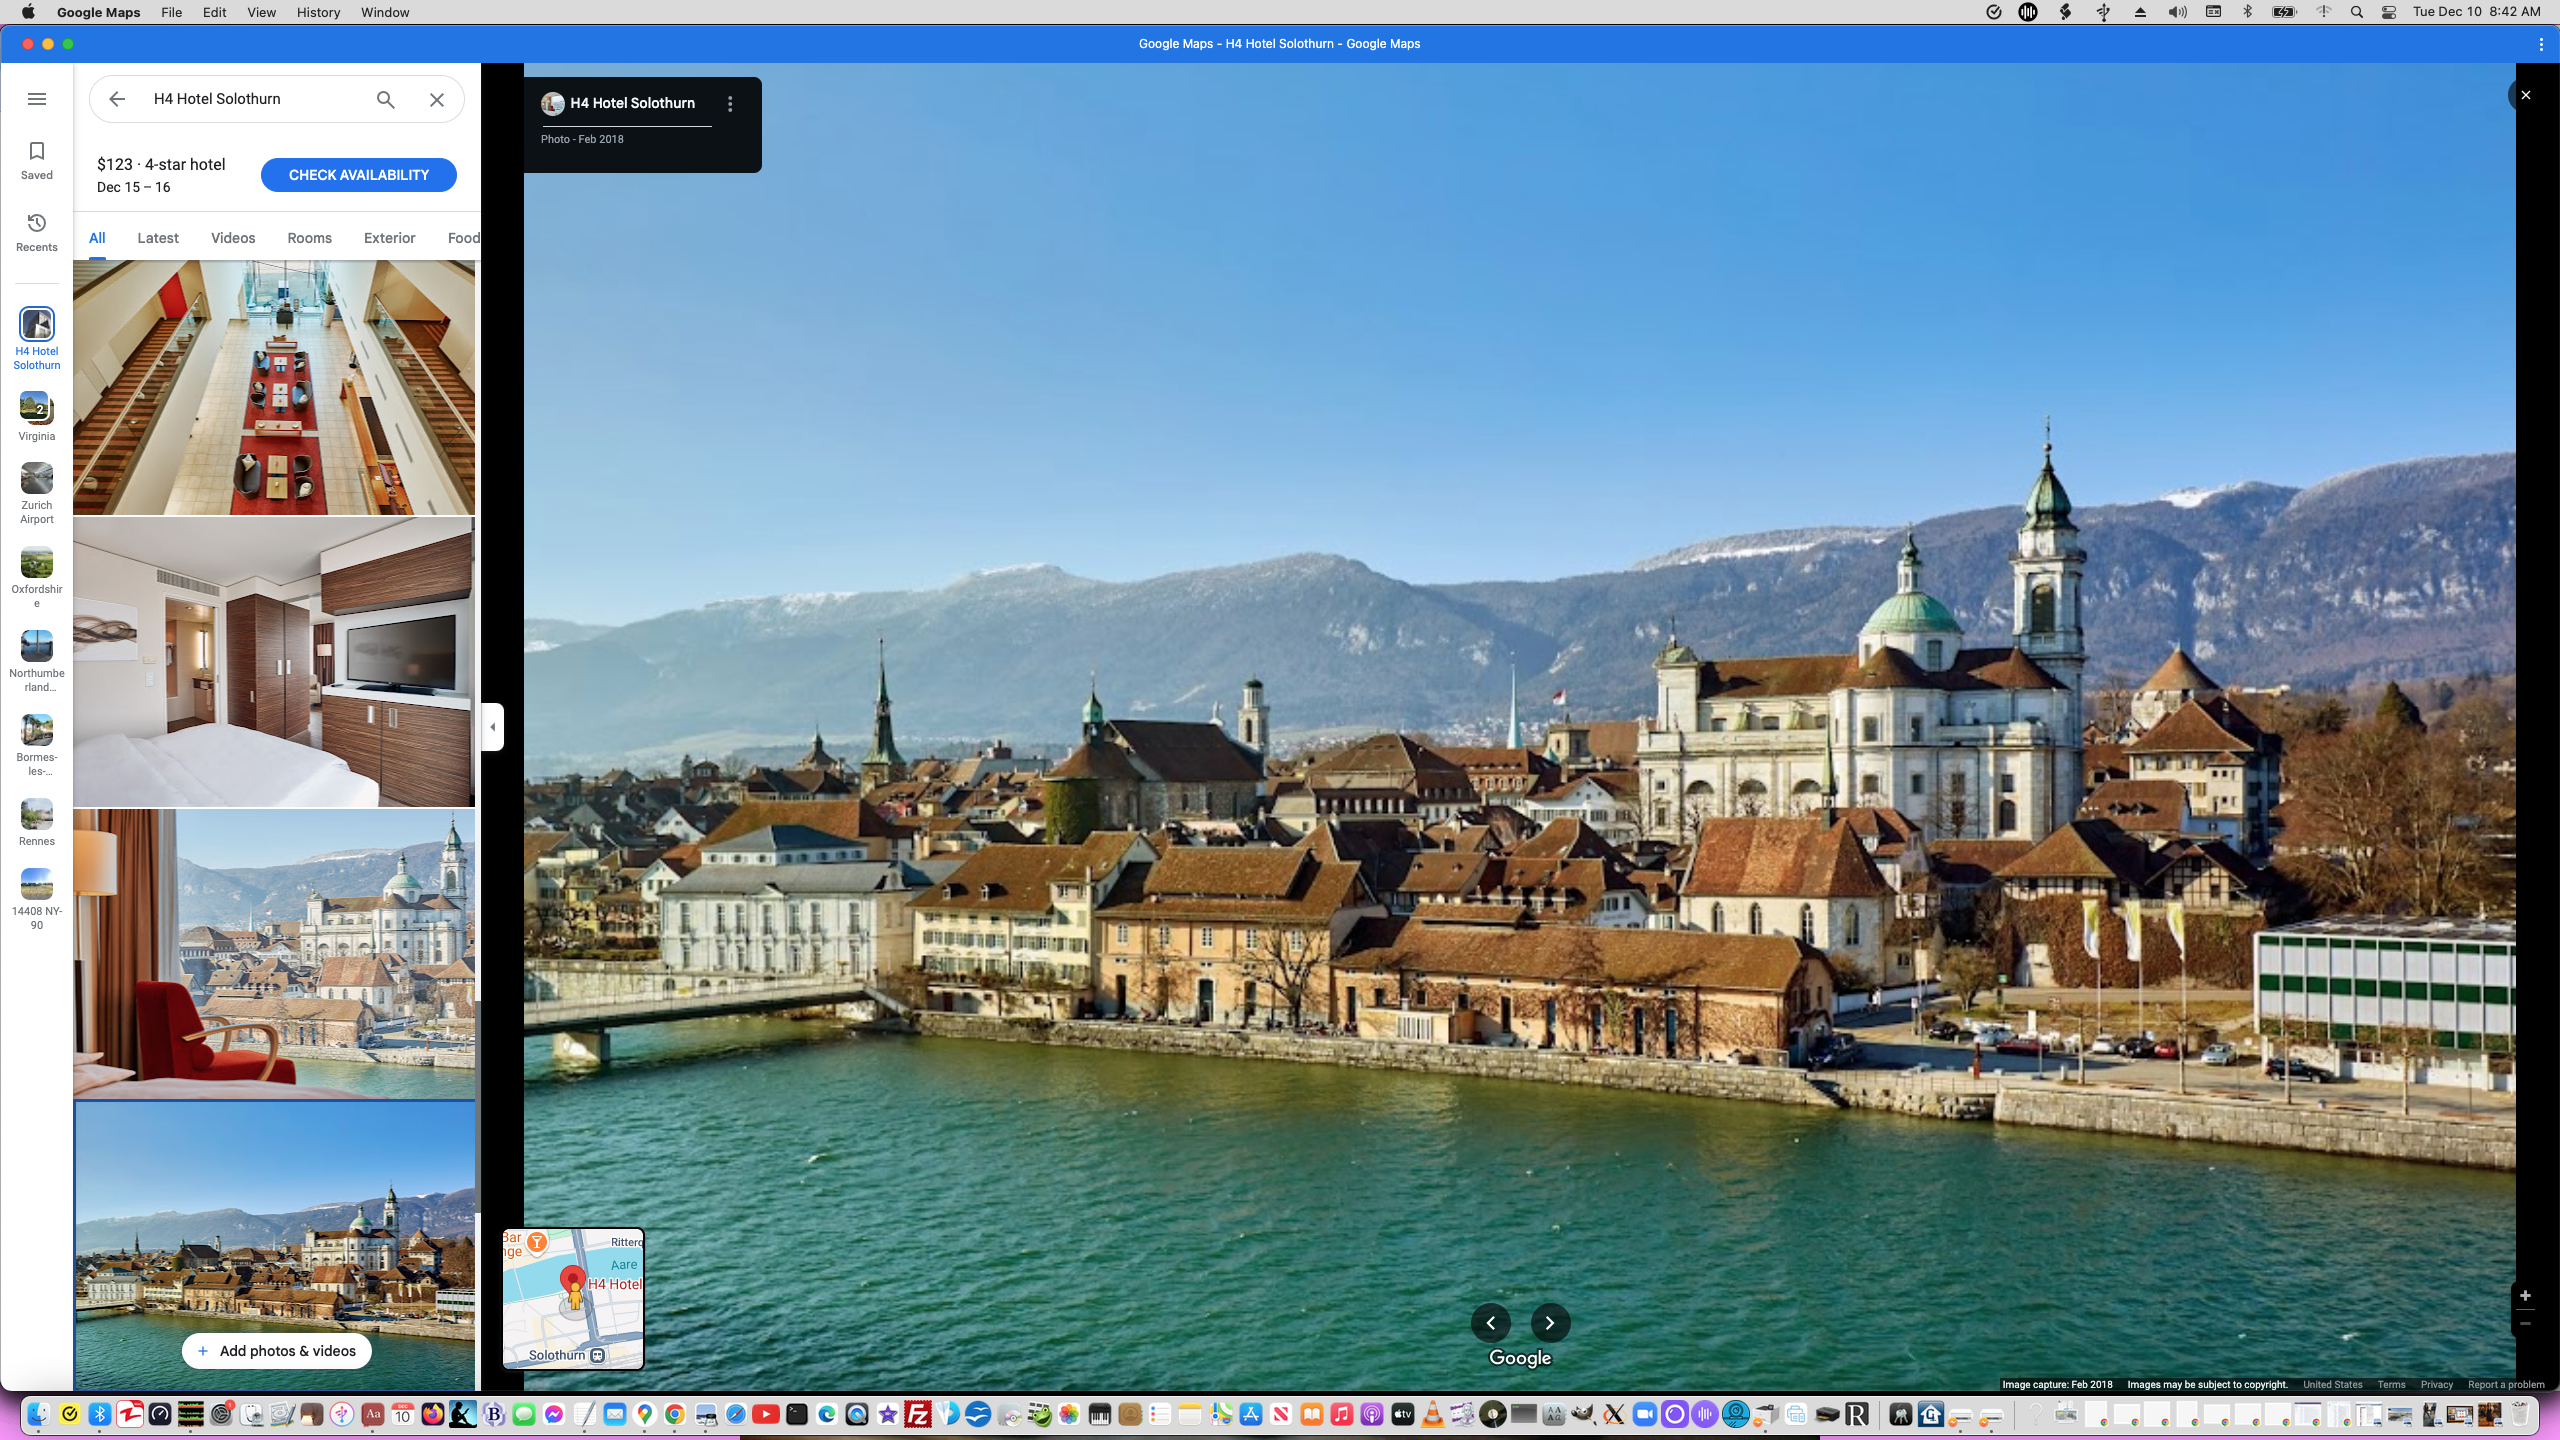
Task: Click the minimap thumbnail of Solothurn
Action: coord(573,1299)
